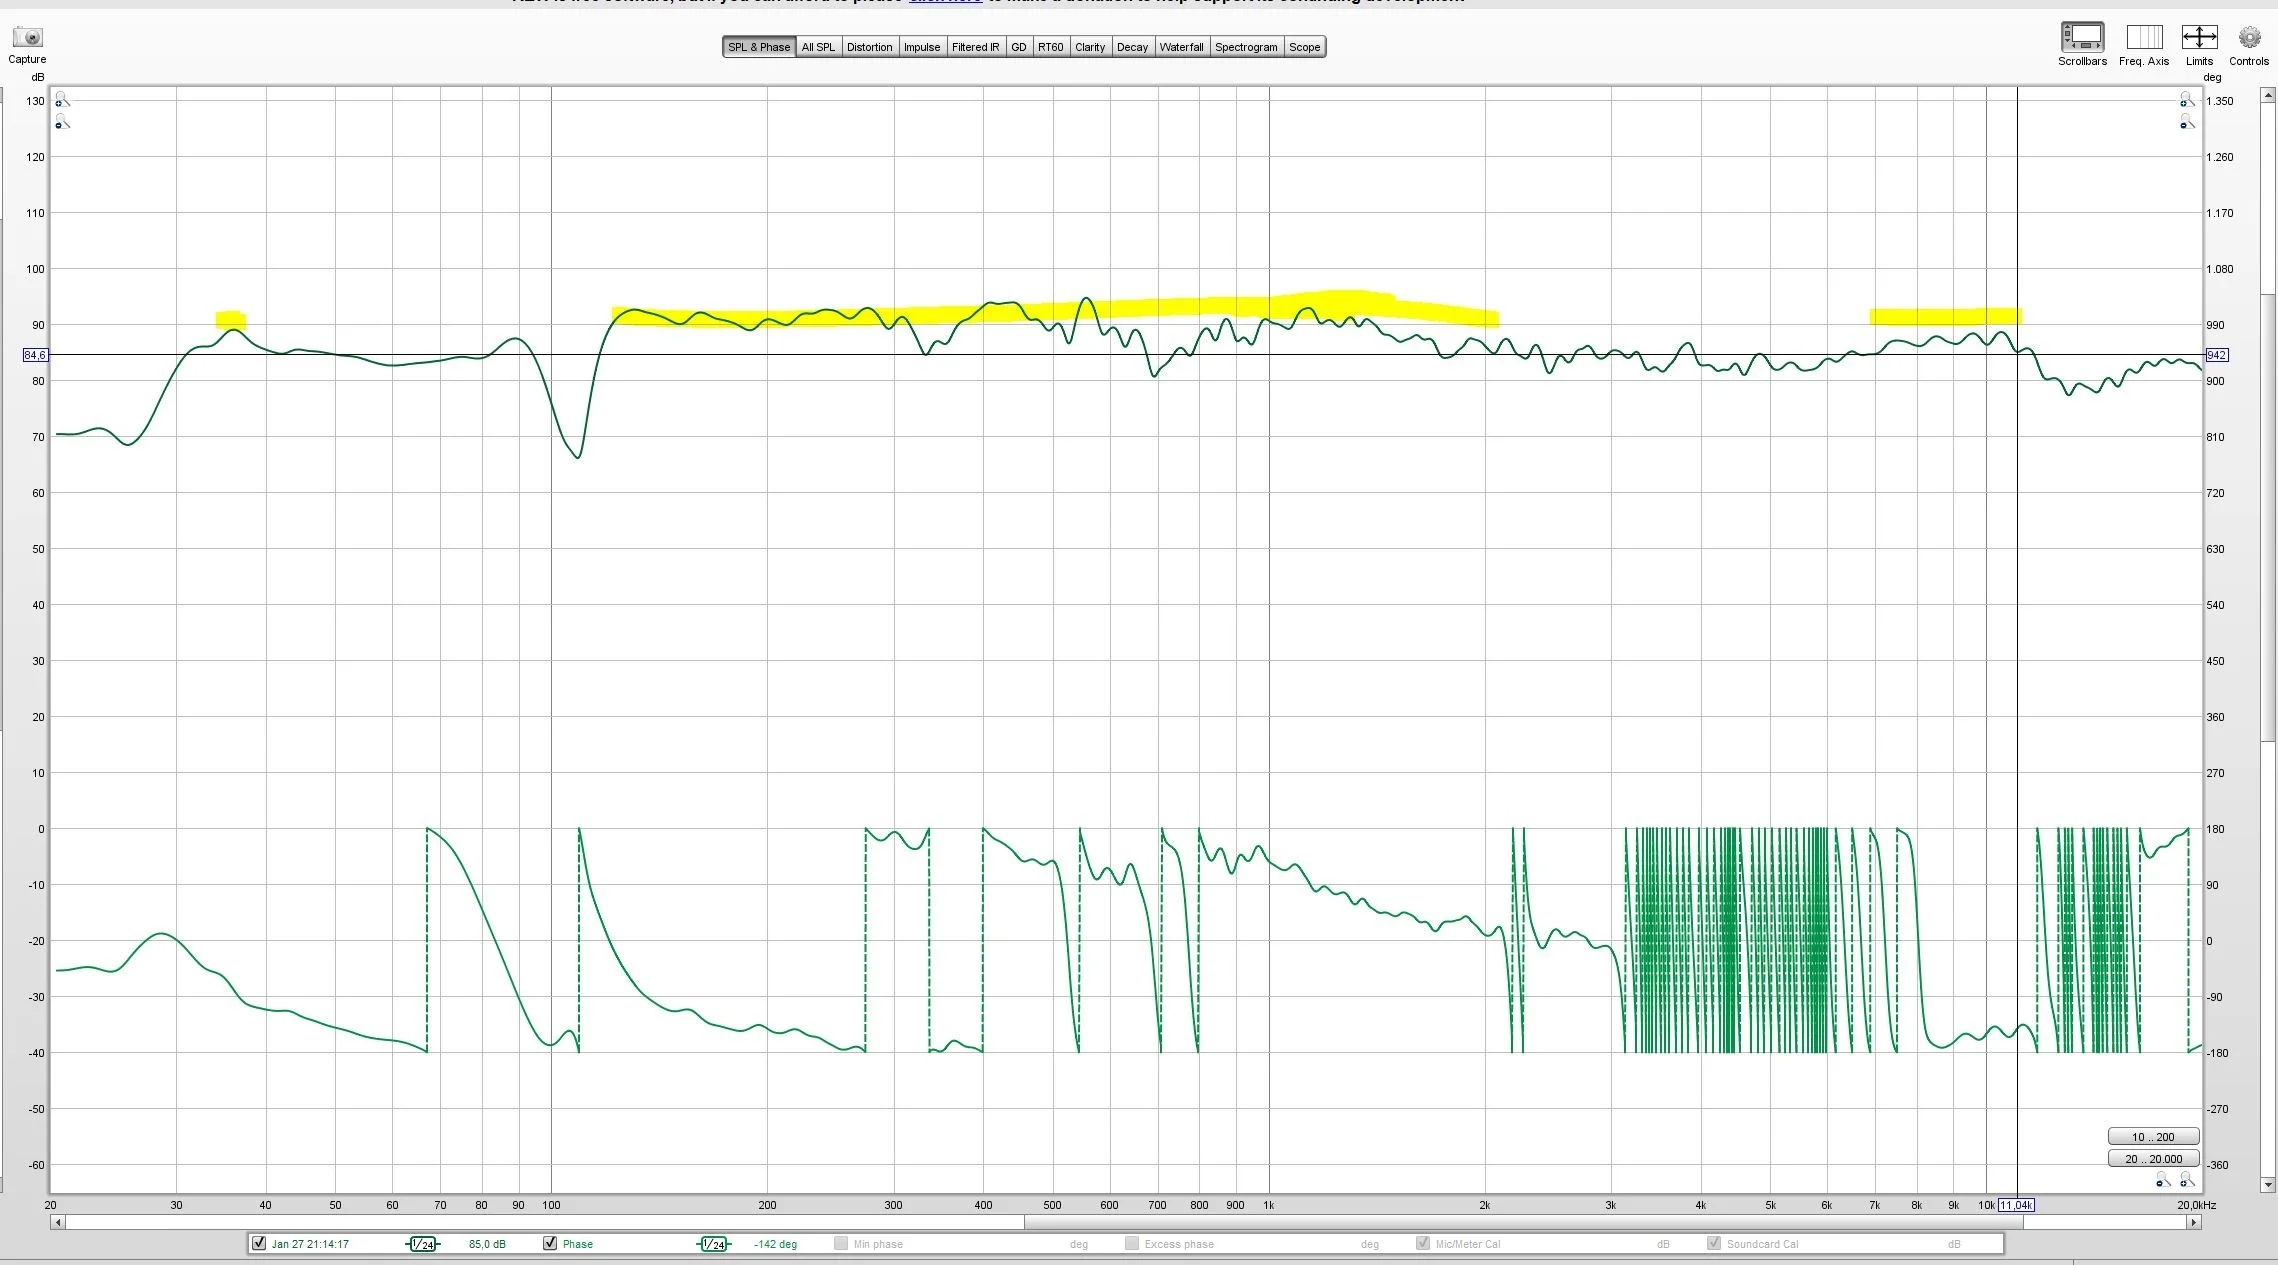Image resolution: width=2278 pixels, height=1265 pixels.
Task: Click top-right phase axis zoom-in magnifier
Action: [x=2187, y=100]
